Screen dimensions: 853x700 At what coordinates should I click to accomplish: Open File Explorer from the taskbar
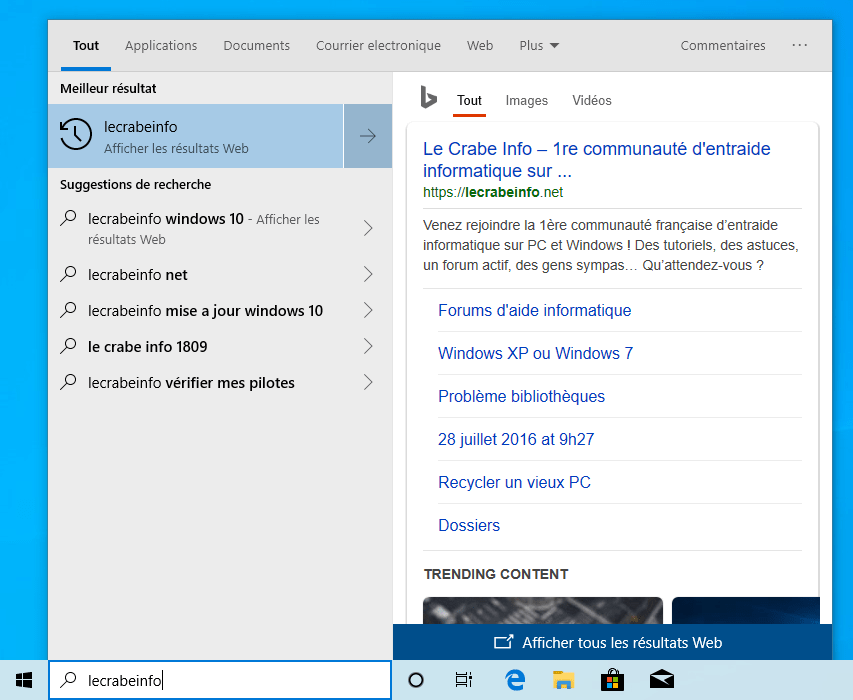click(563, 680)
